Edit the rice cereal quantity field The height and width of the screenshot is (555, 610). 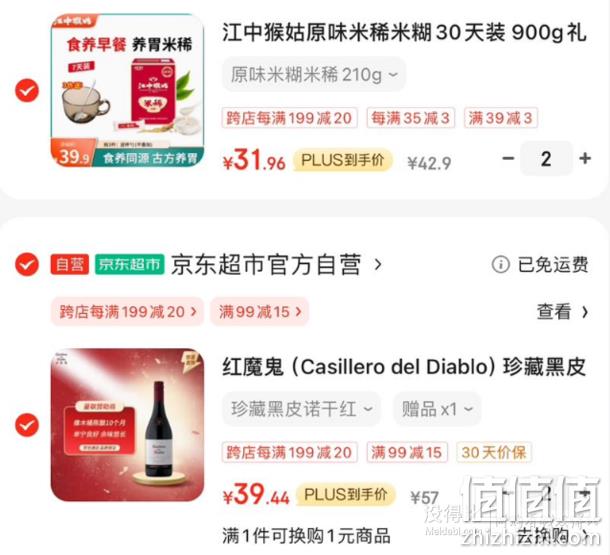[546, 159]
